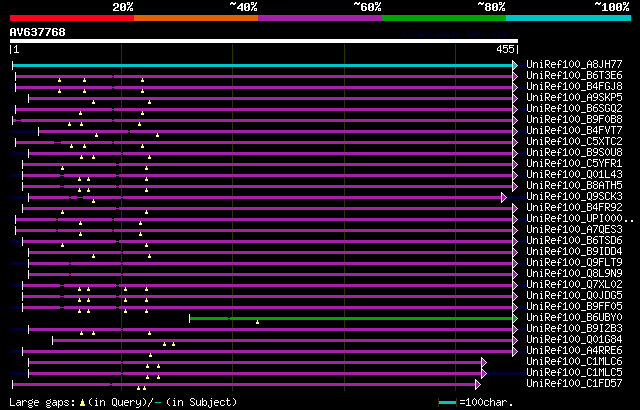
Task: Click the arrowhead ending the Q9SCK3 alignment
Action: coord(504,197)
